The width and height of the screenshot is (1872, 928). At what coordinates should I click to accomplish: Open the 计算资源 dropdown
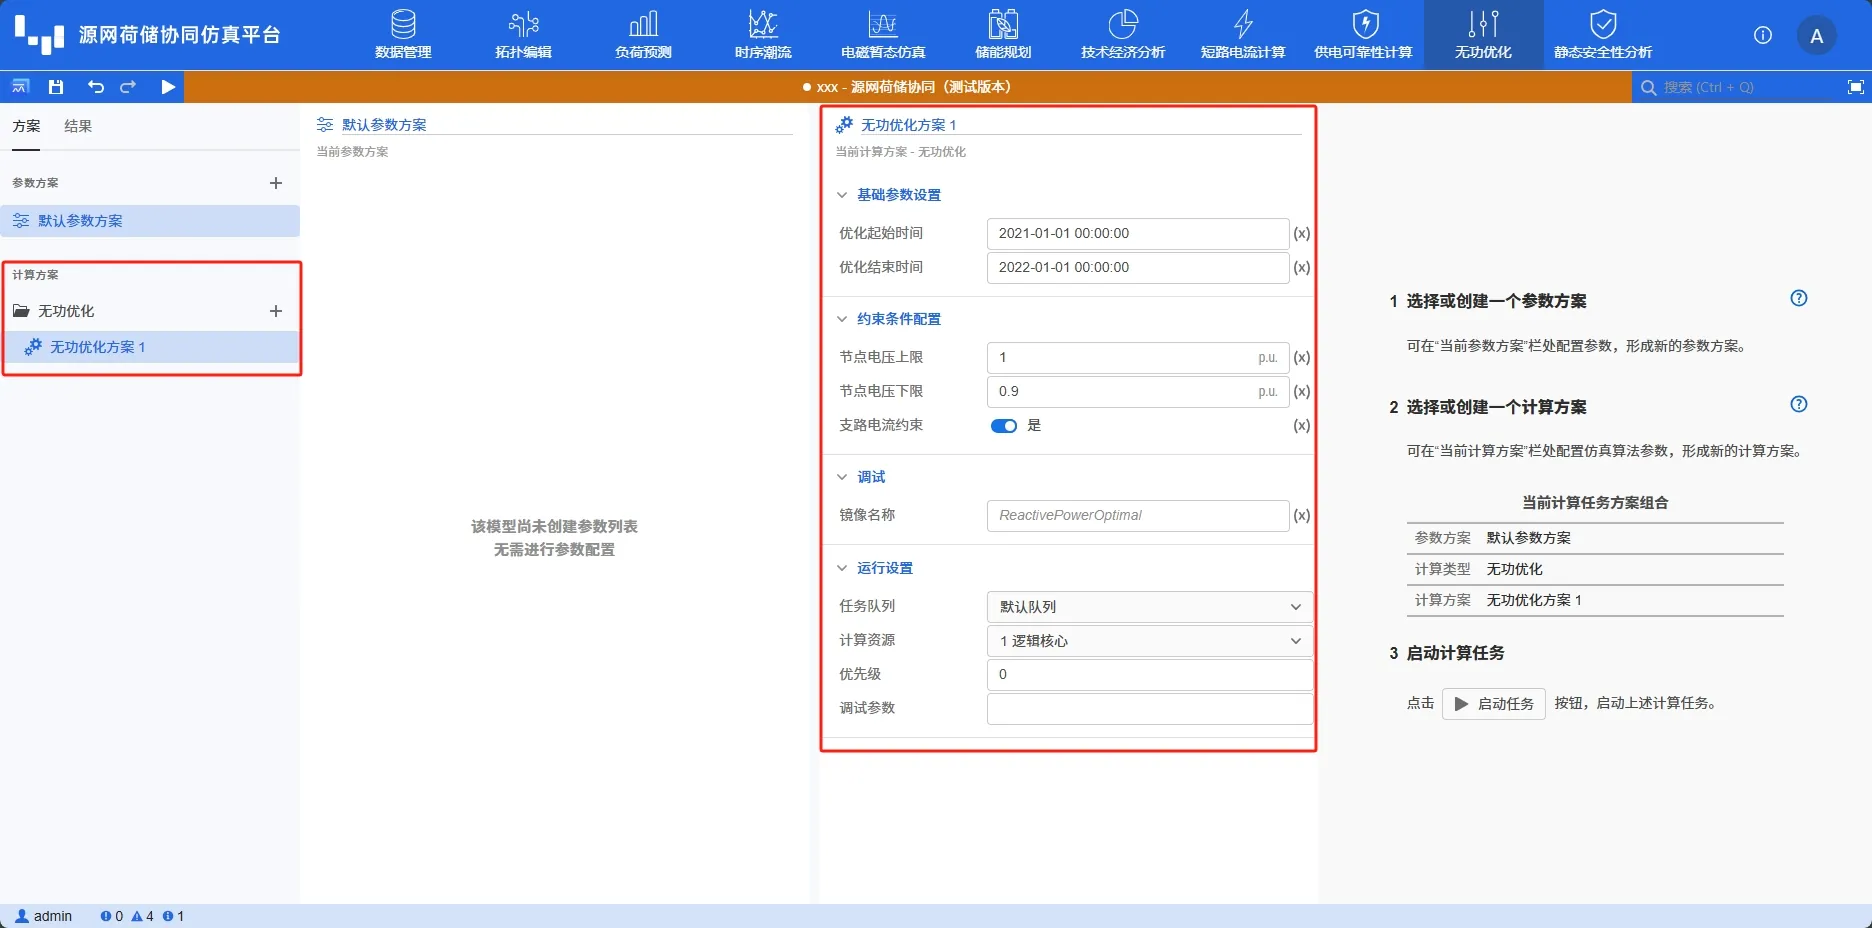1149,641
